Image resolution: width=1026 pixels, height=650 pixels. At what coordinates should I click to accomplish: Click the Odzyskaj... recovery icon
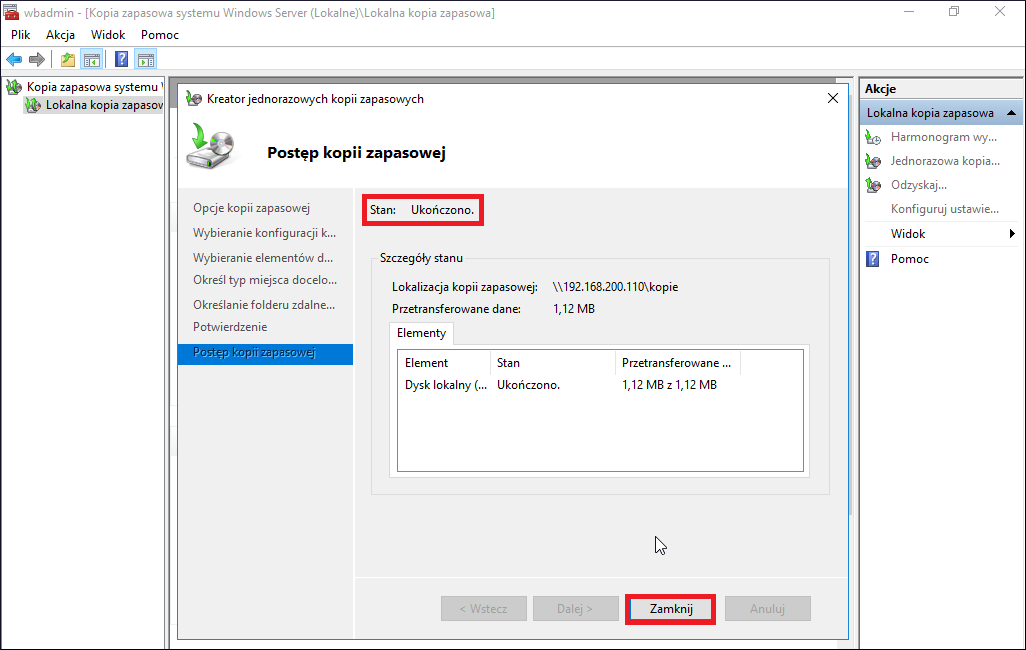coord(874,185)
